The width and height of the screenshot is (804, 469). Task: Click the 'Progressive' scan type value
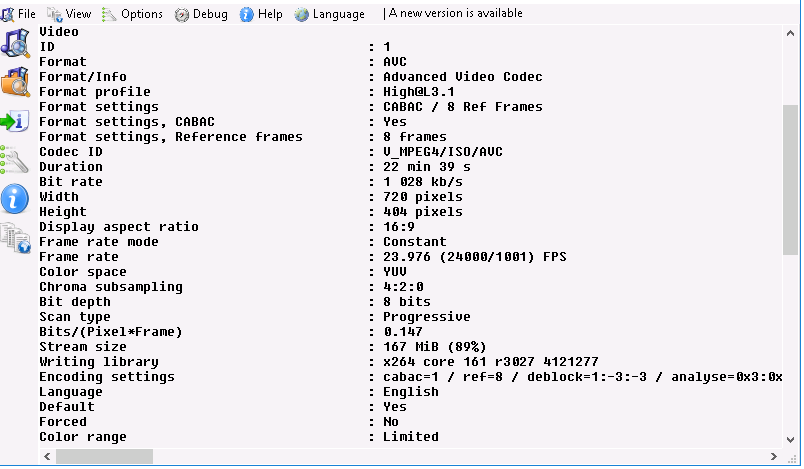[x=427, y=317]
